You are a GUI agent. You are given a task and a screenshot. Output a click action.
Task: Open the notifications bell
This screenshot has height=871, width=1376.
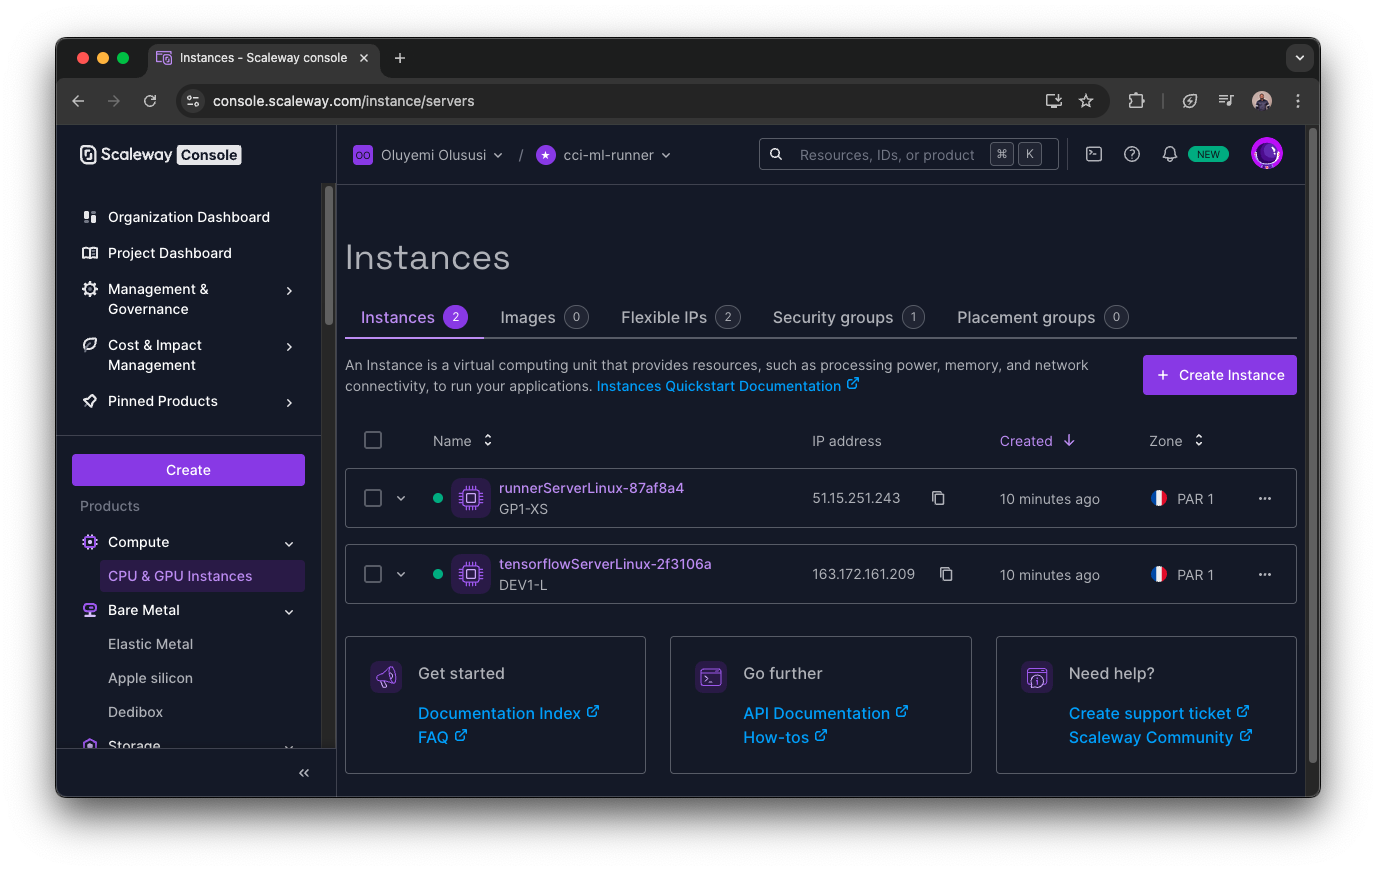click(x=1169, y=154)
